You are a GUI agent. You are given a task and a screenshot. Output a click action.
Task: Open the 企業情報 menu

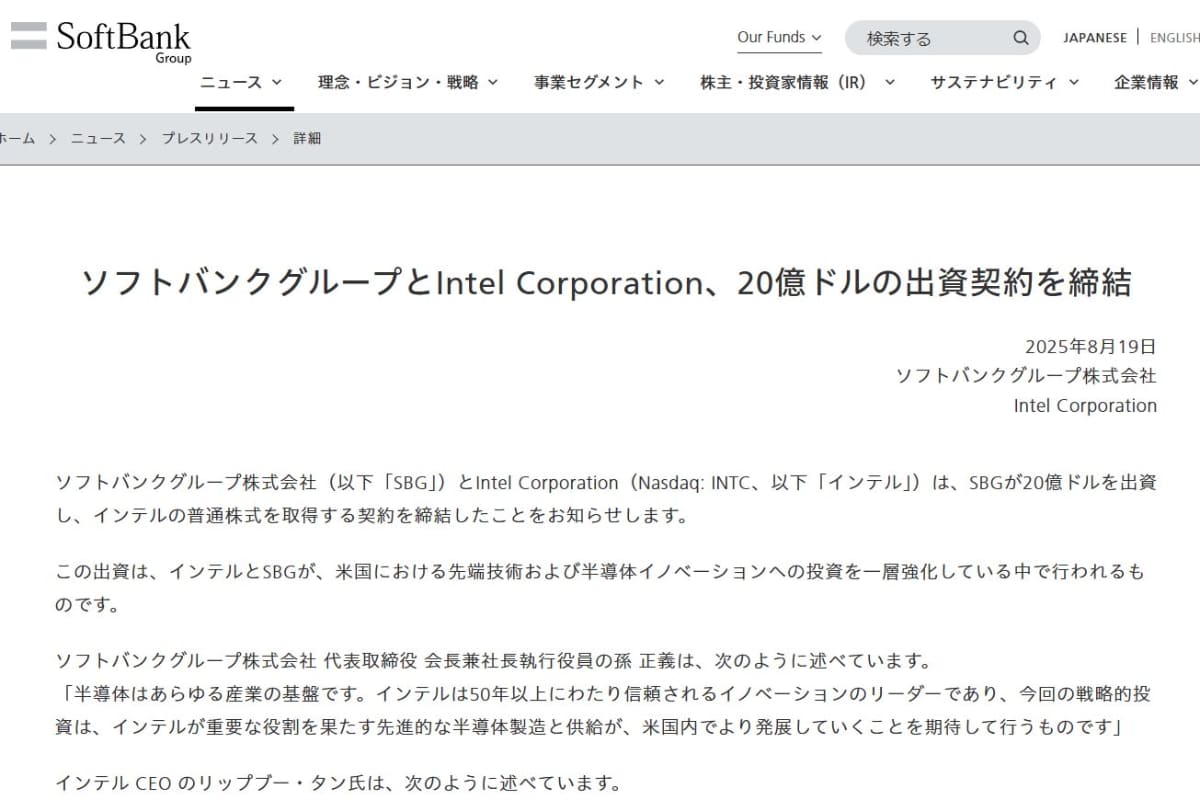click(1156, 82)
